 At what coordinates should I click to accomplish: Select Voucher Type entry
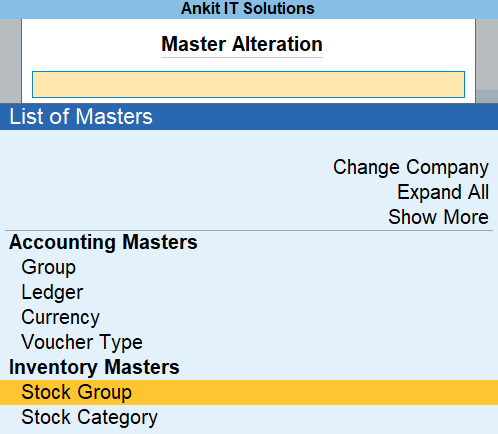pyautogui.click(x=82, y=342)
